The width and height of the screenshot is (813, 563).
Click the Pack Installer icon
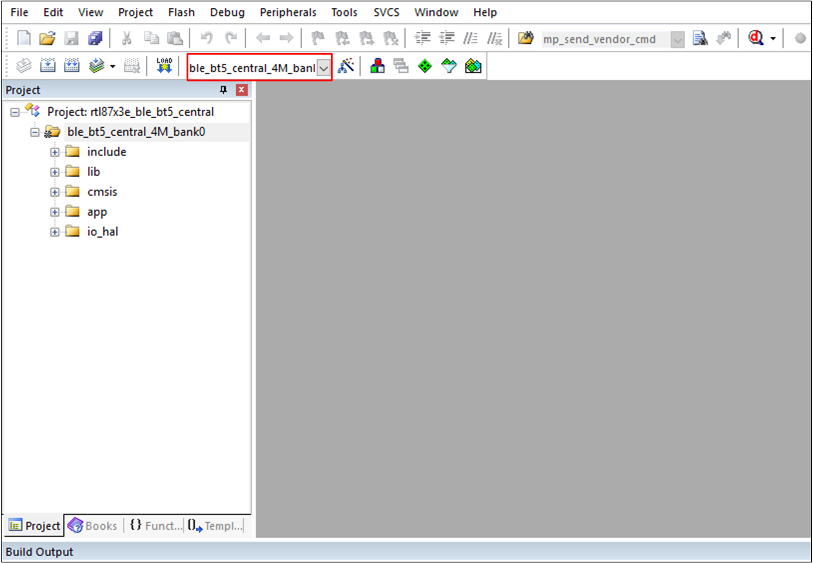click(x=473, y=66)
